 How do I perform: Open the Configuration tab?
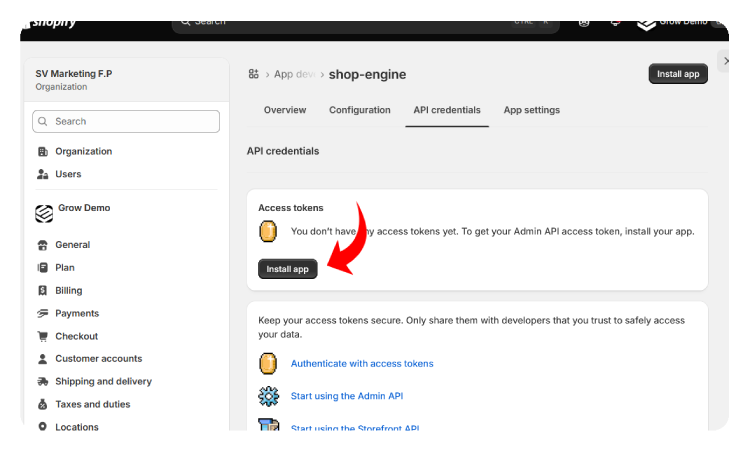[x=360, y=110]
